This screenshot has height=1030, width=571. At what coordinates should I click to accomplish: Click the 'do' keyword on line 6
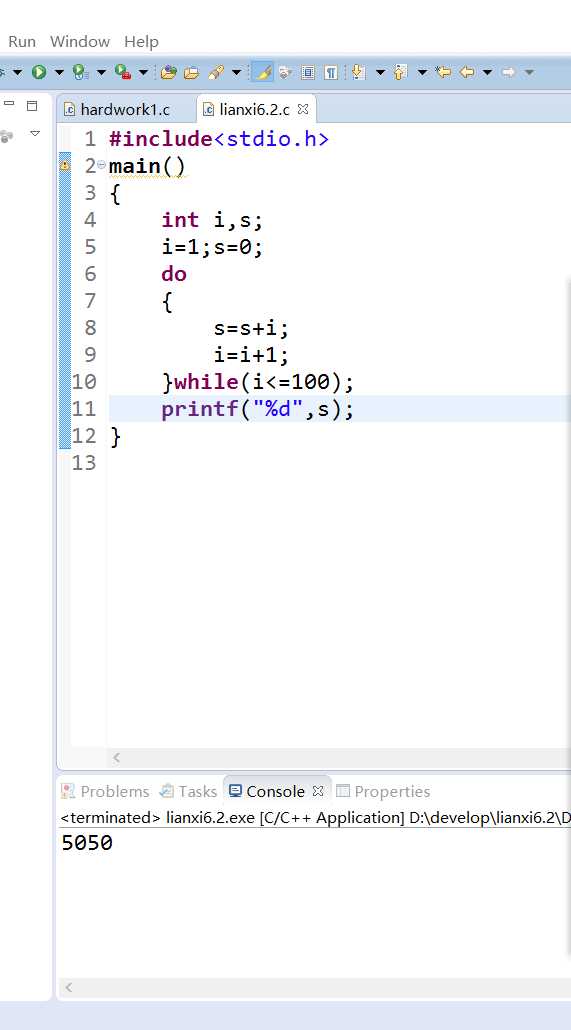click(x=174, y=274)
